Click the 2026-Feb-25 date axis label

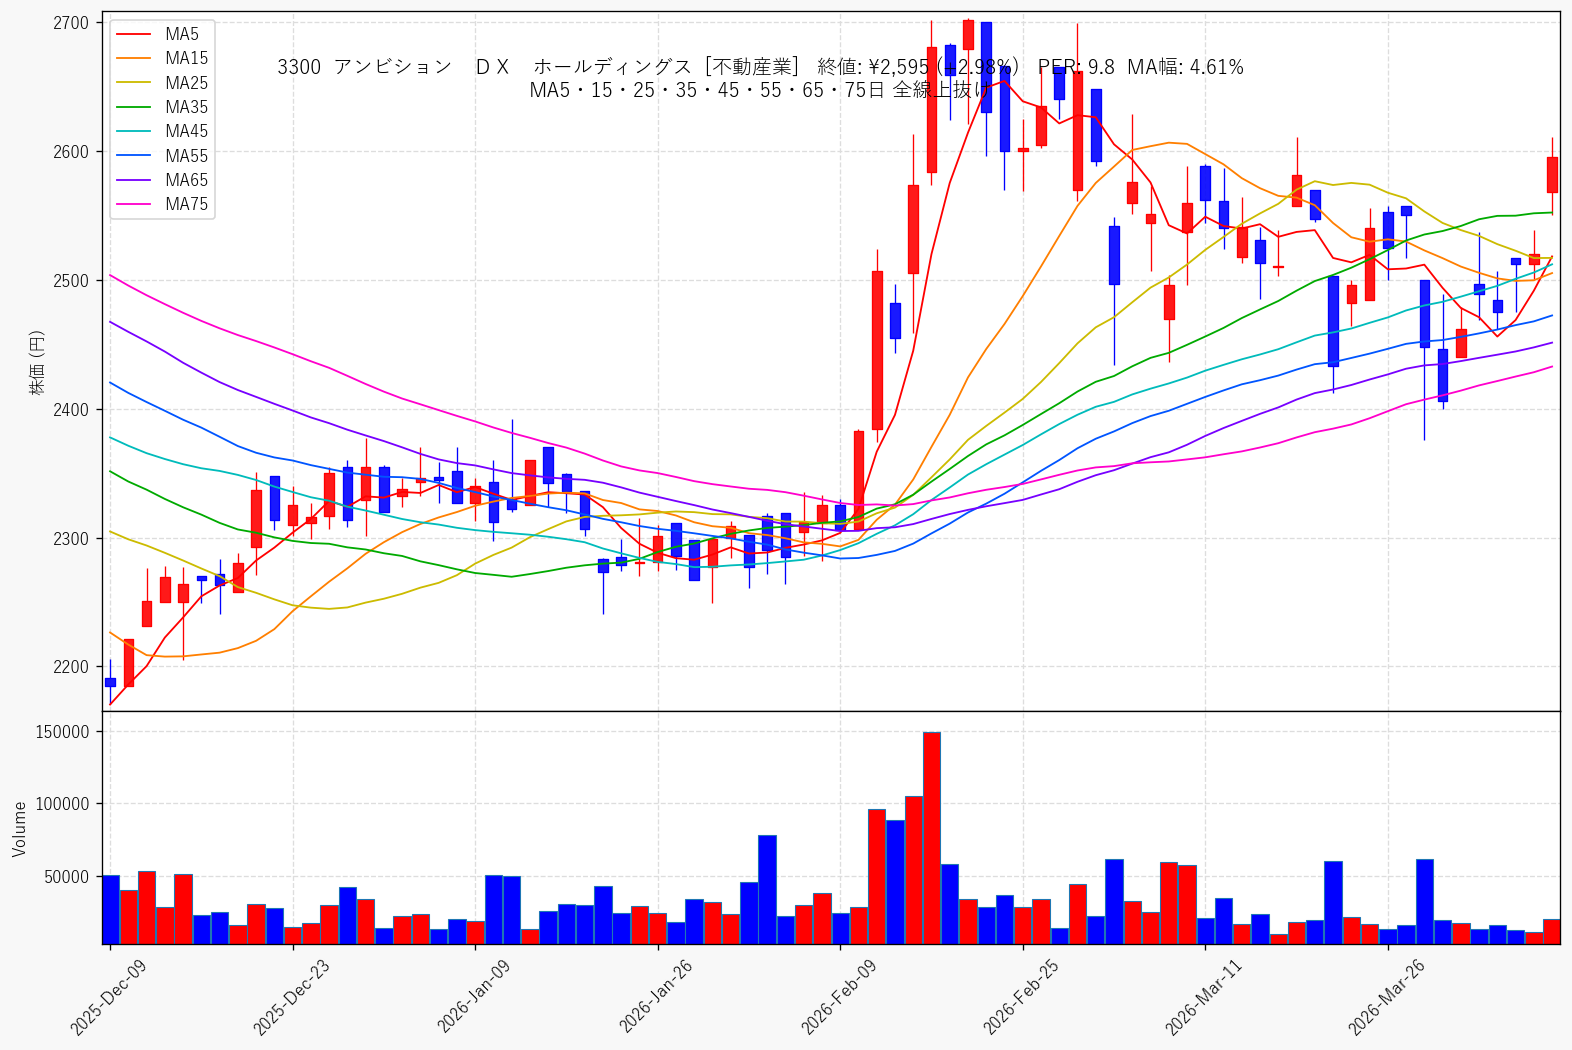pyautogui.click(x=1021, y=996)
